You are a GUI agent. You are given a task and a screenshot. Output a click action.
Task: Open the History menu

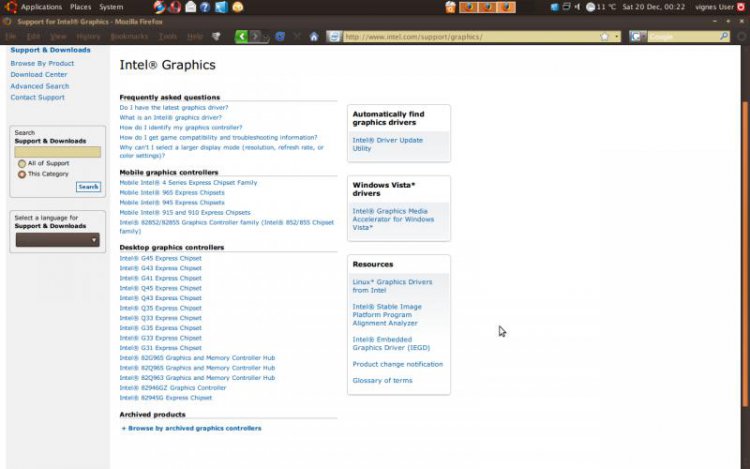tap(88, 36)
